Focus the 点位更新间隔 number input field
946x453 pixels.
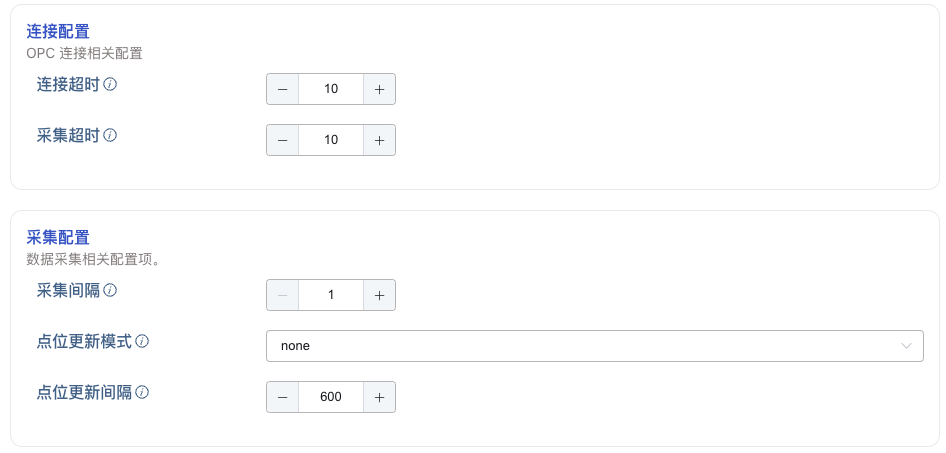tap(331, 397)
